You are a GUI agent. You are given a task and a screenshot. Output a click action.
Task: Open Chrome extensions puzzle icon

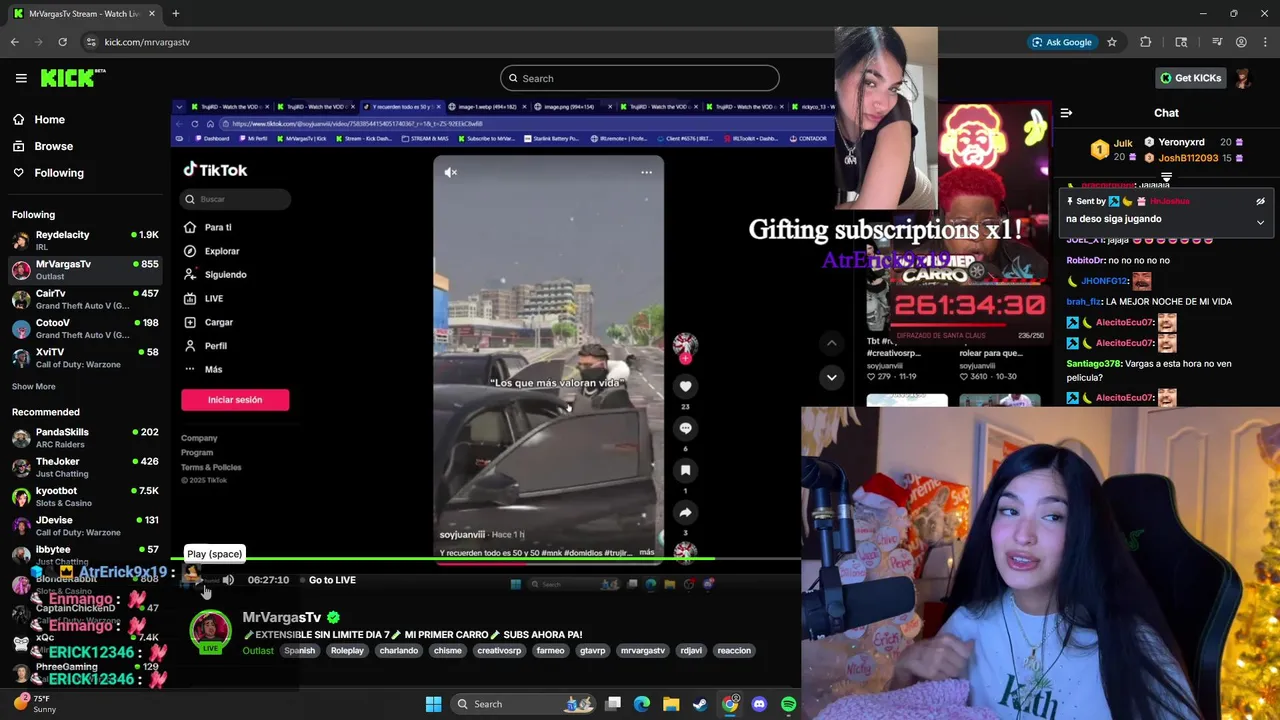click(1146, 42)
